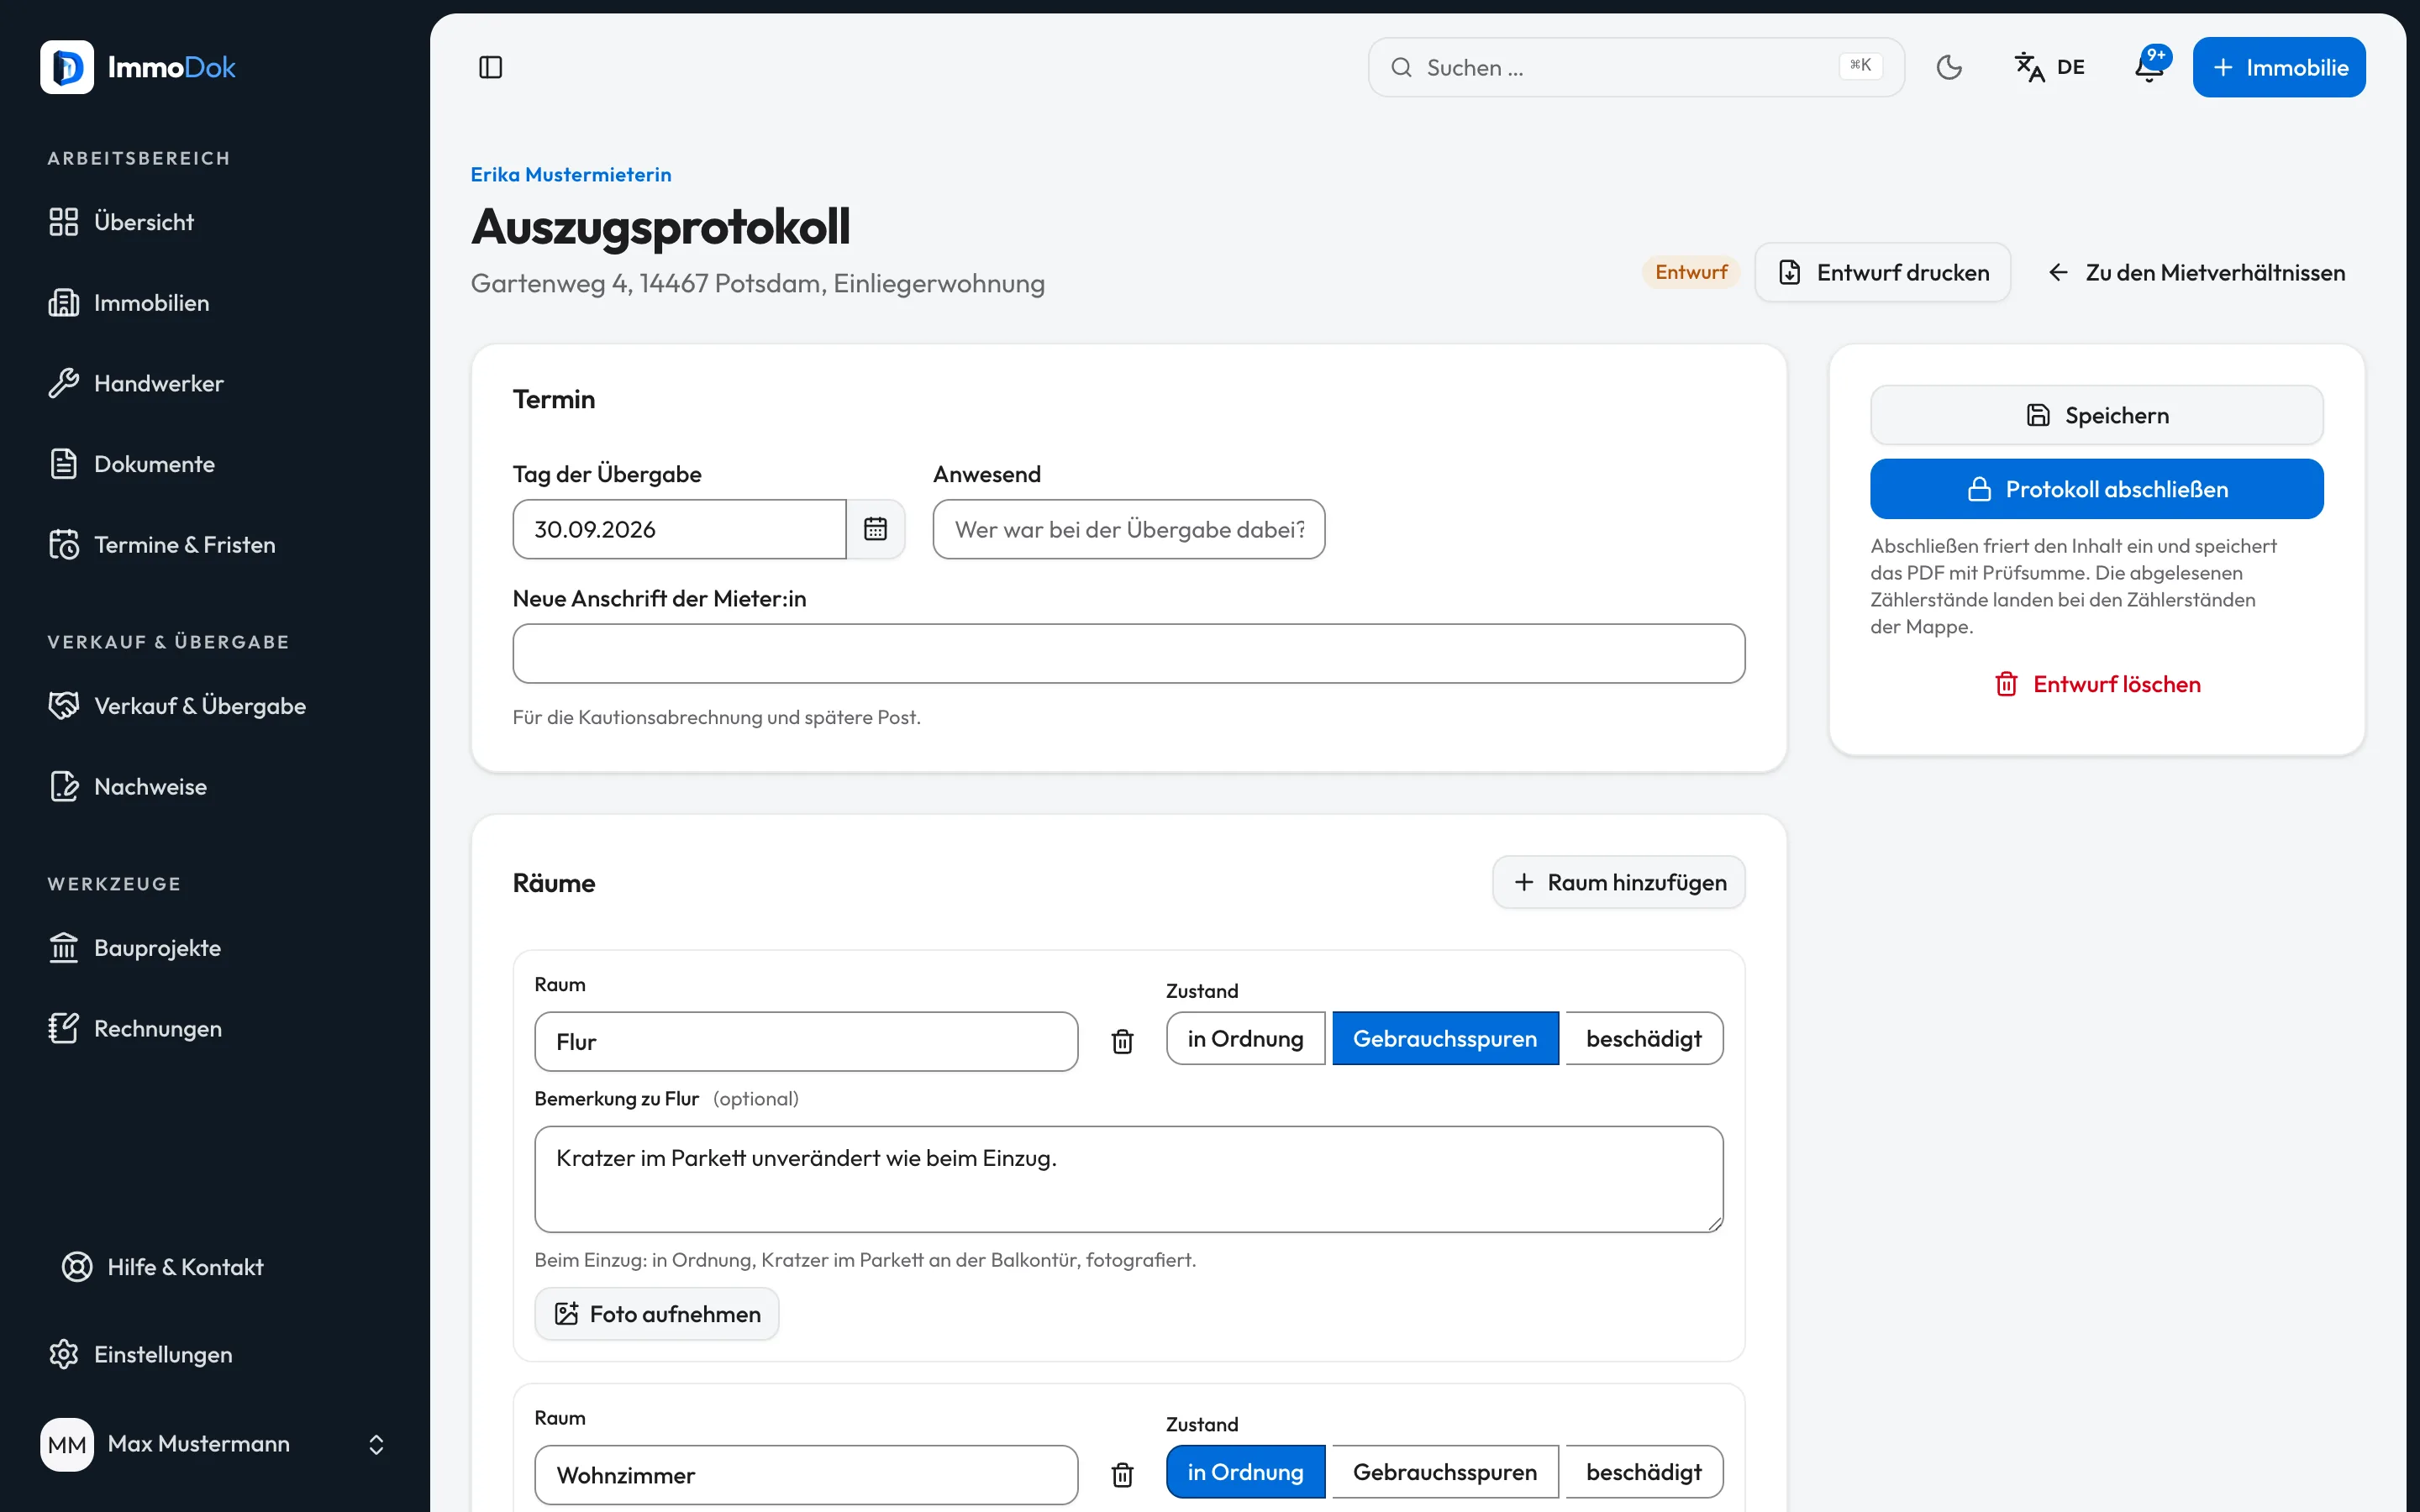
Task: Click Entwurf drucken
Action: click(1882, 272)
